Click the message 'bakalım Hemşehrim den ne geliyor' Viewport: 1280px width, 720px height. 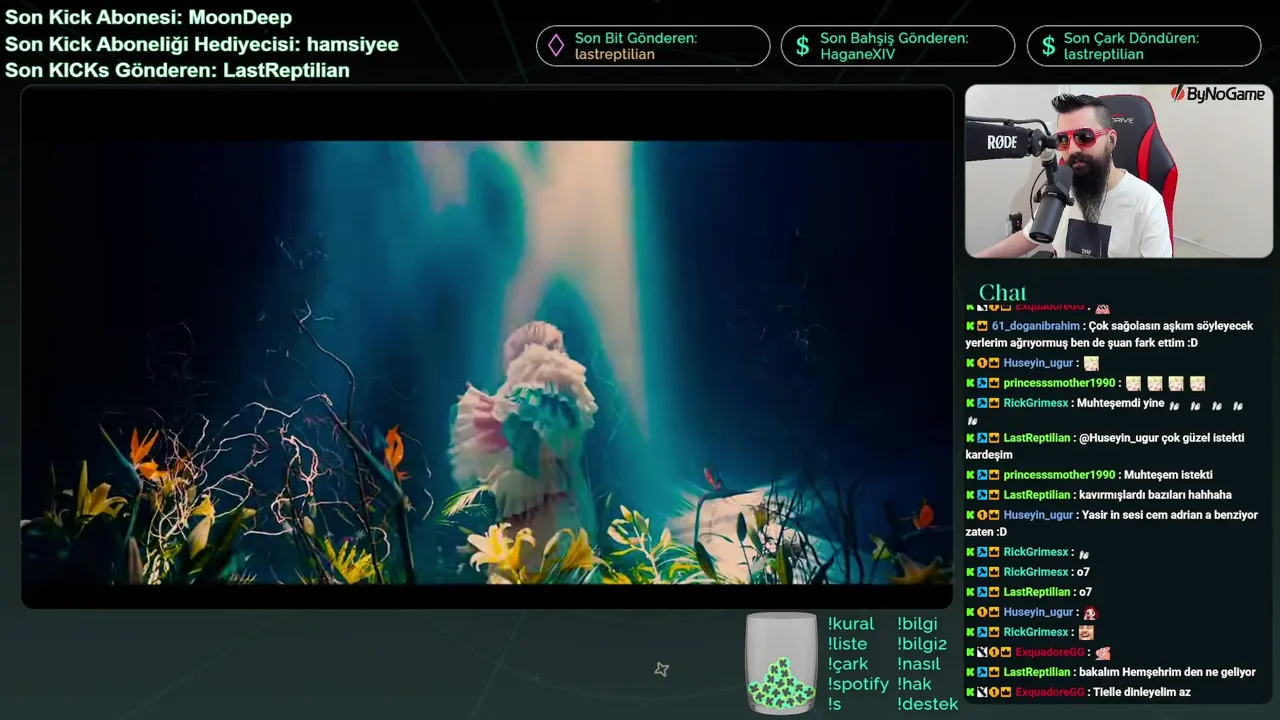pos(1167,672)
